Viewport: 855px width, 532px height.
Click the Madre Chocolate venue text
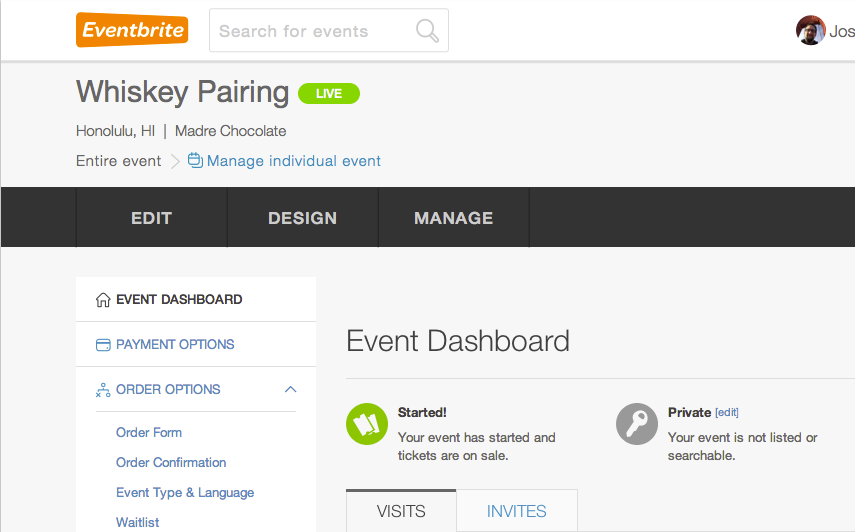pyautogui.click(x=230, y=131)
